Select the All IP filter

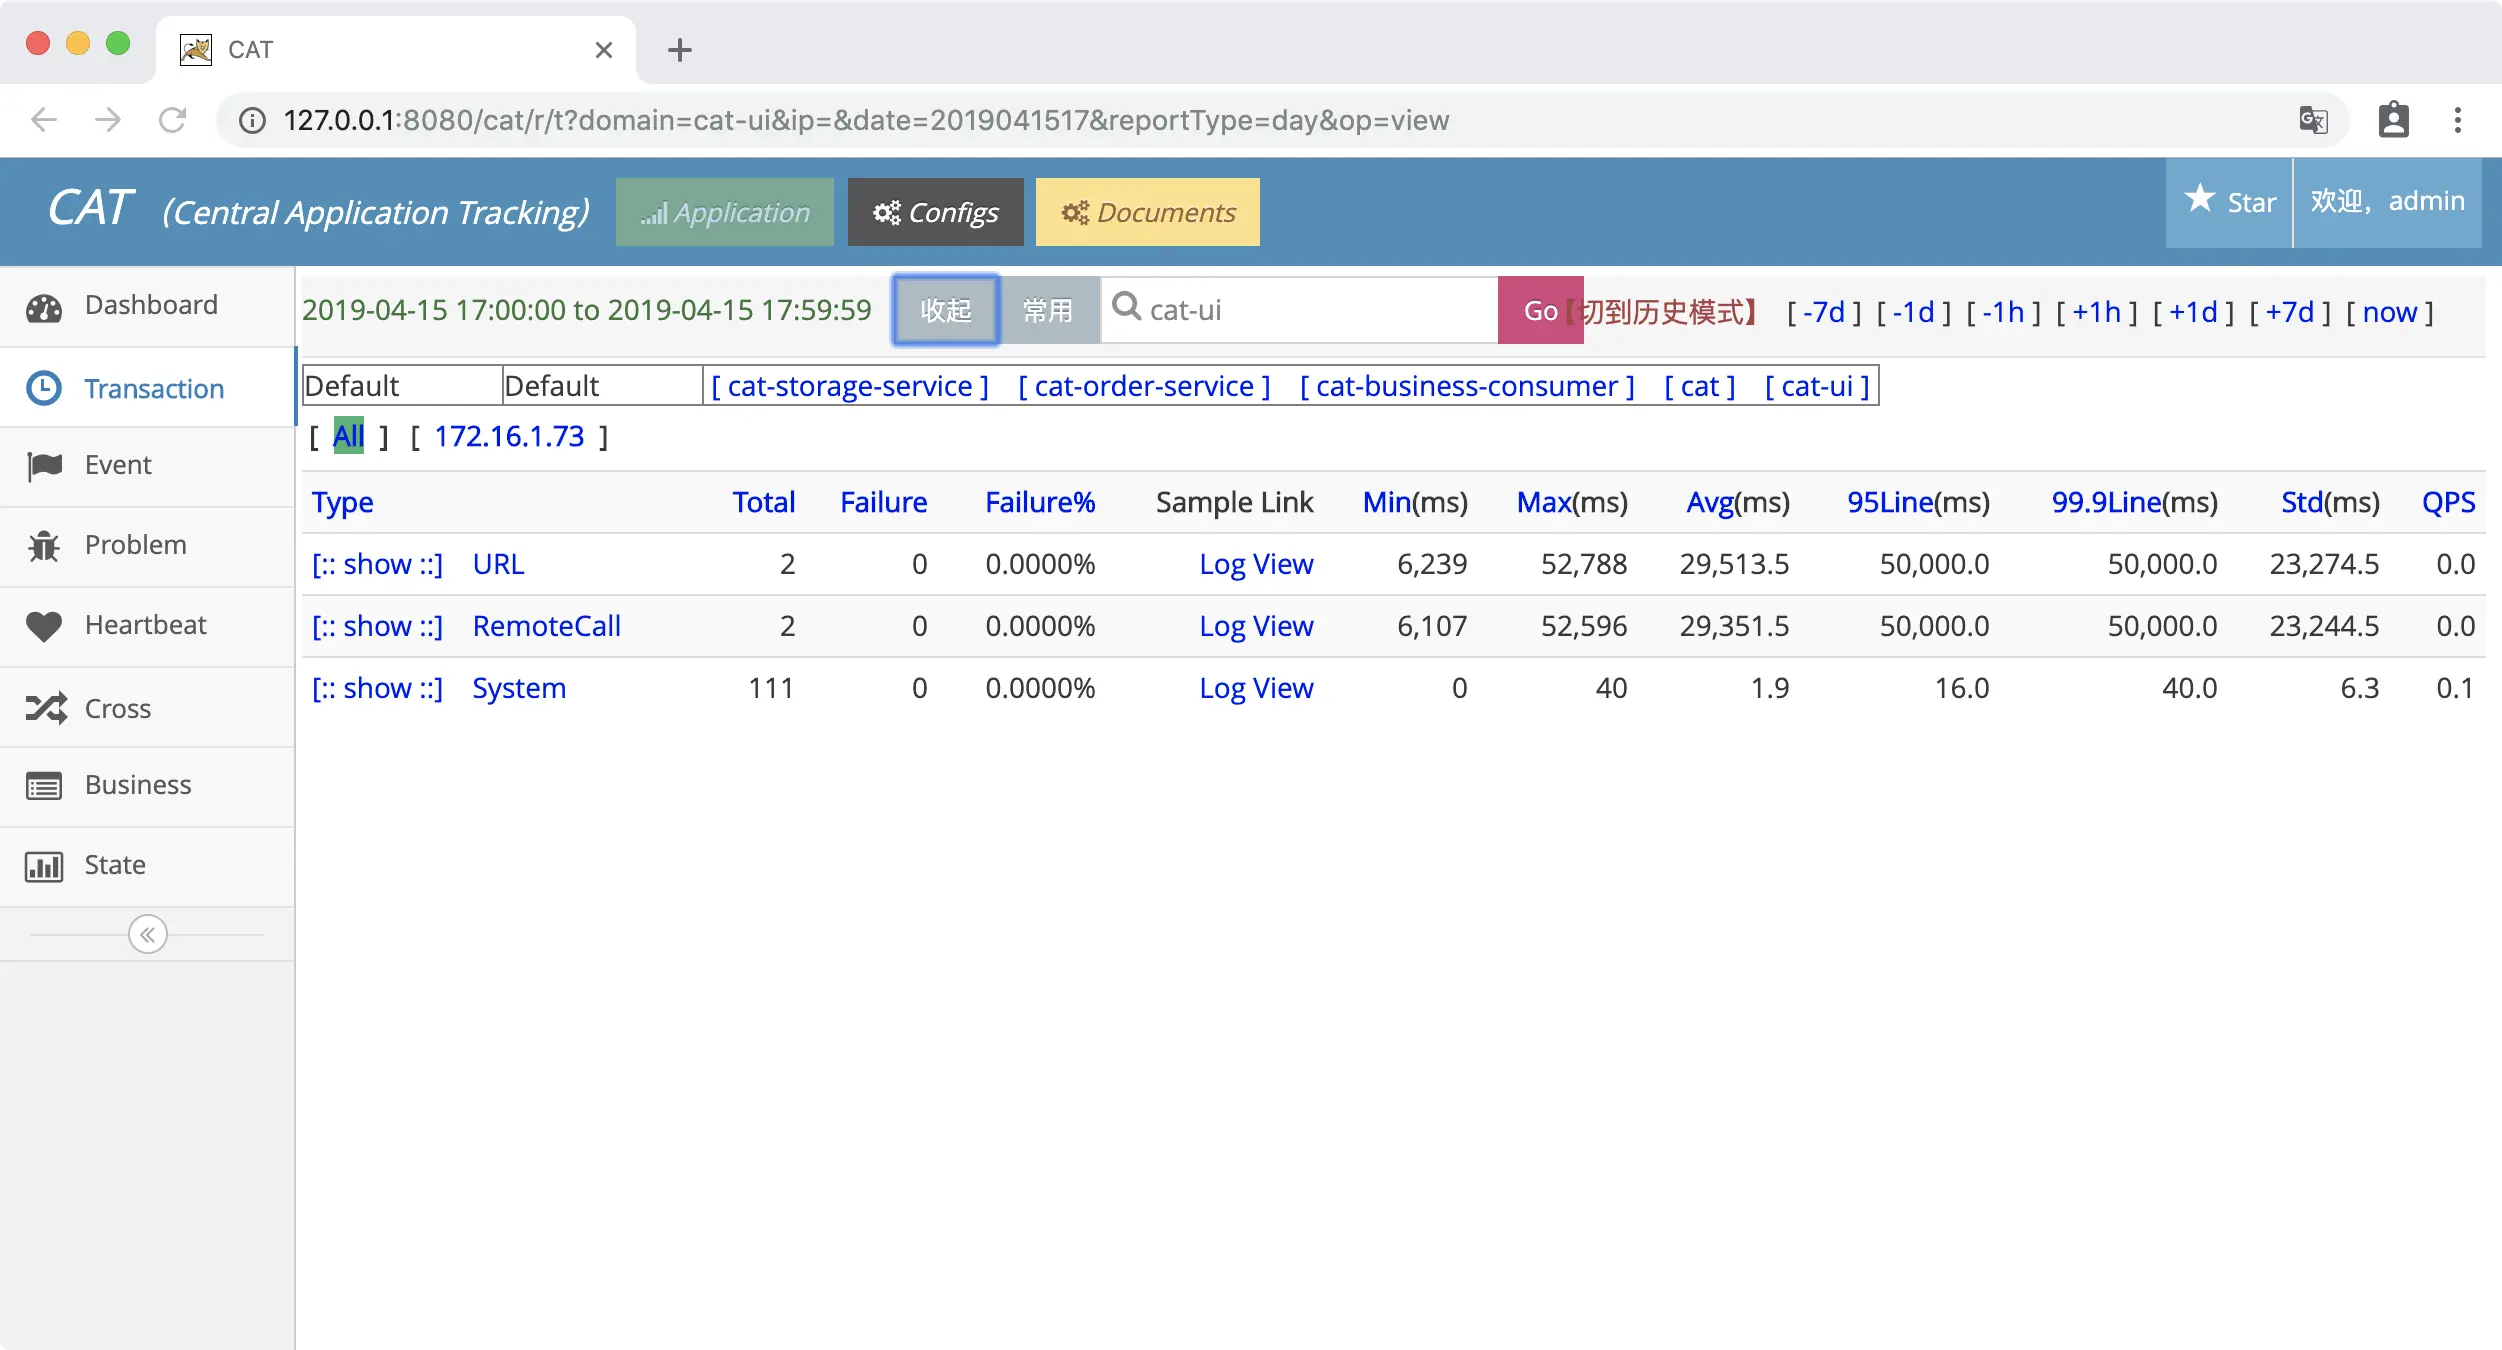point(348,436)
